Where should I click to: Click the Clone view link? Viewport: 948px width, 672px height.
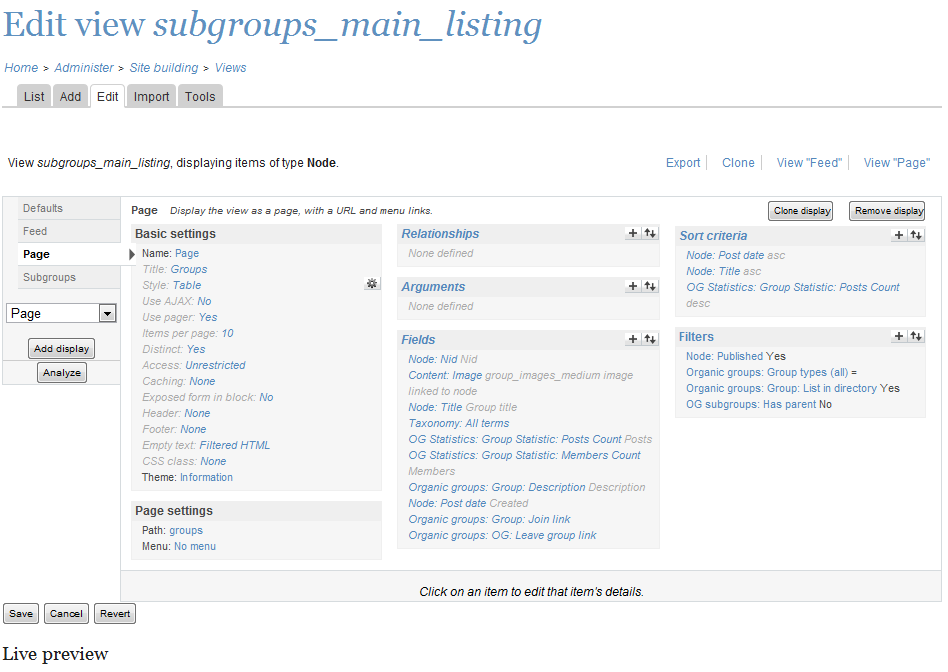[738, 163]
